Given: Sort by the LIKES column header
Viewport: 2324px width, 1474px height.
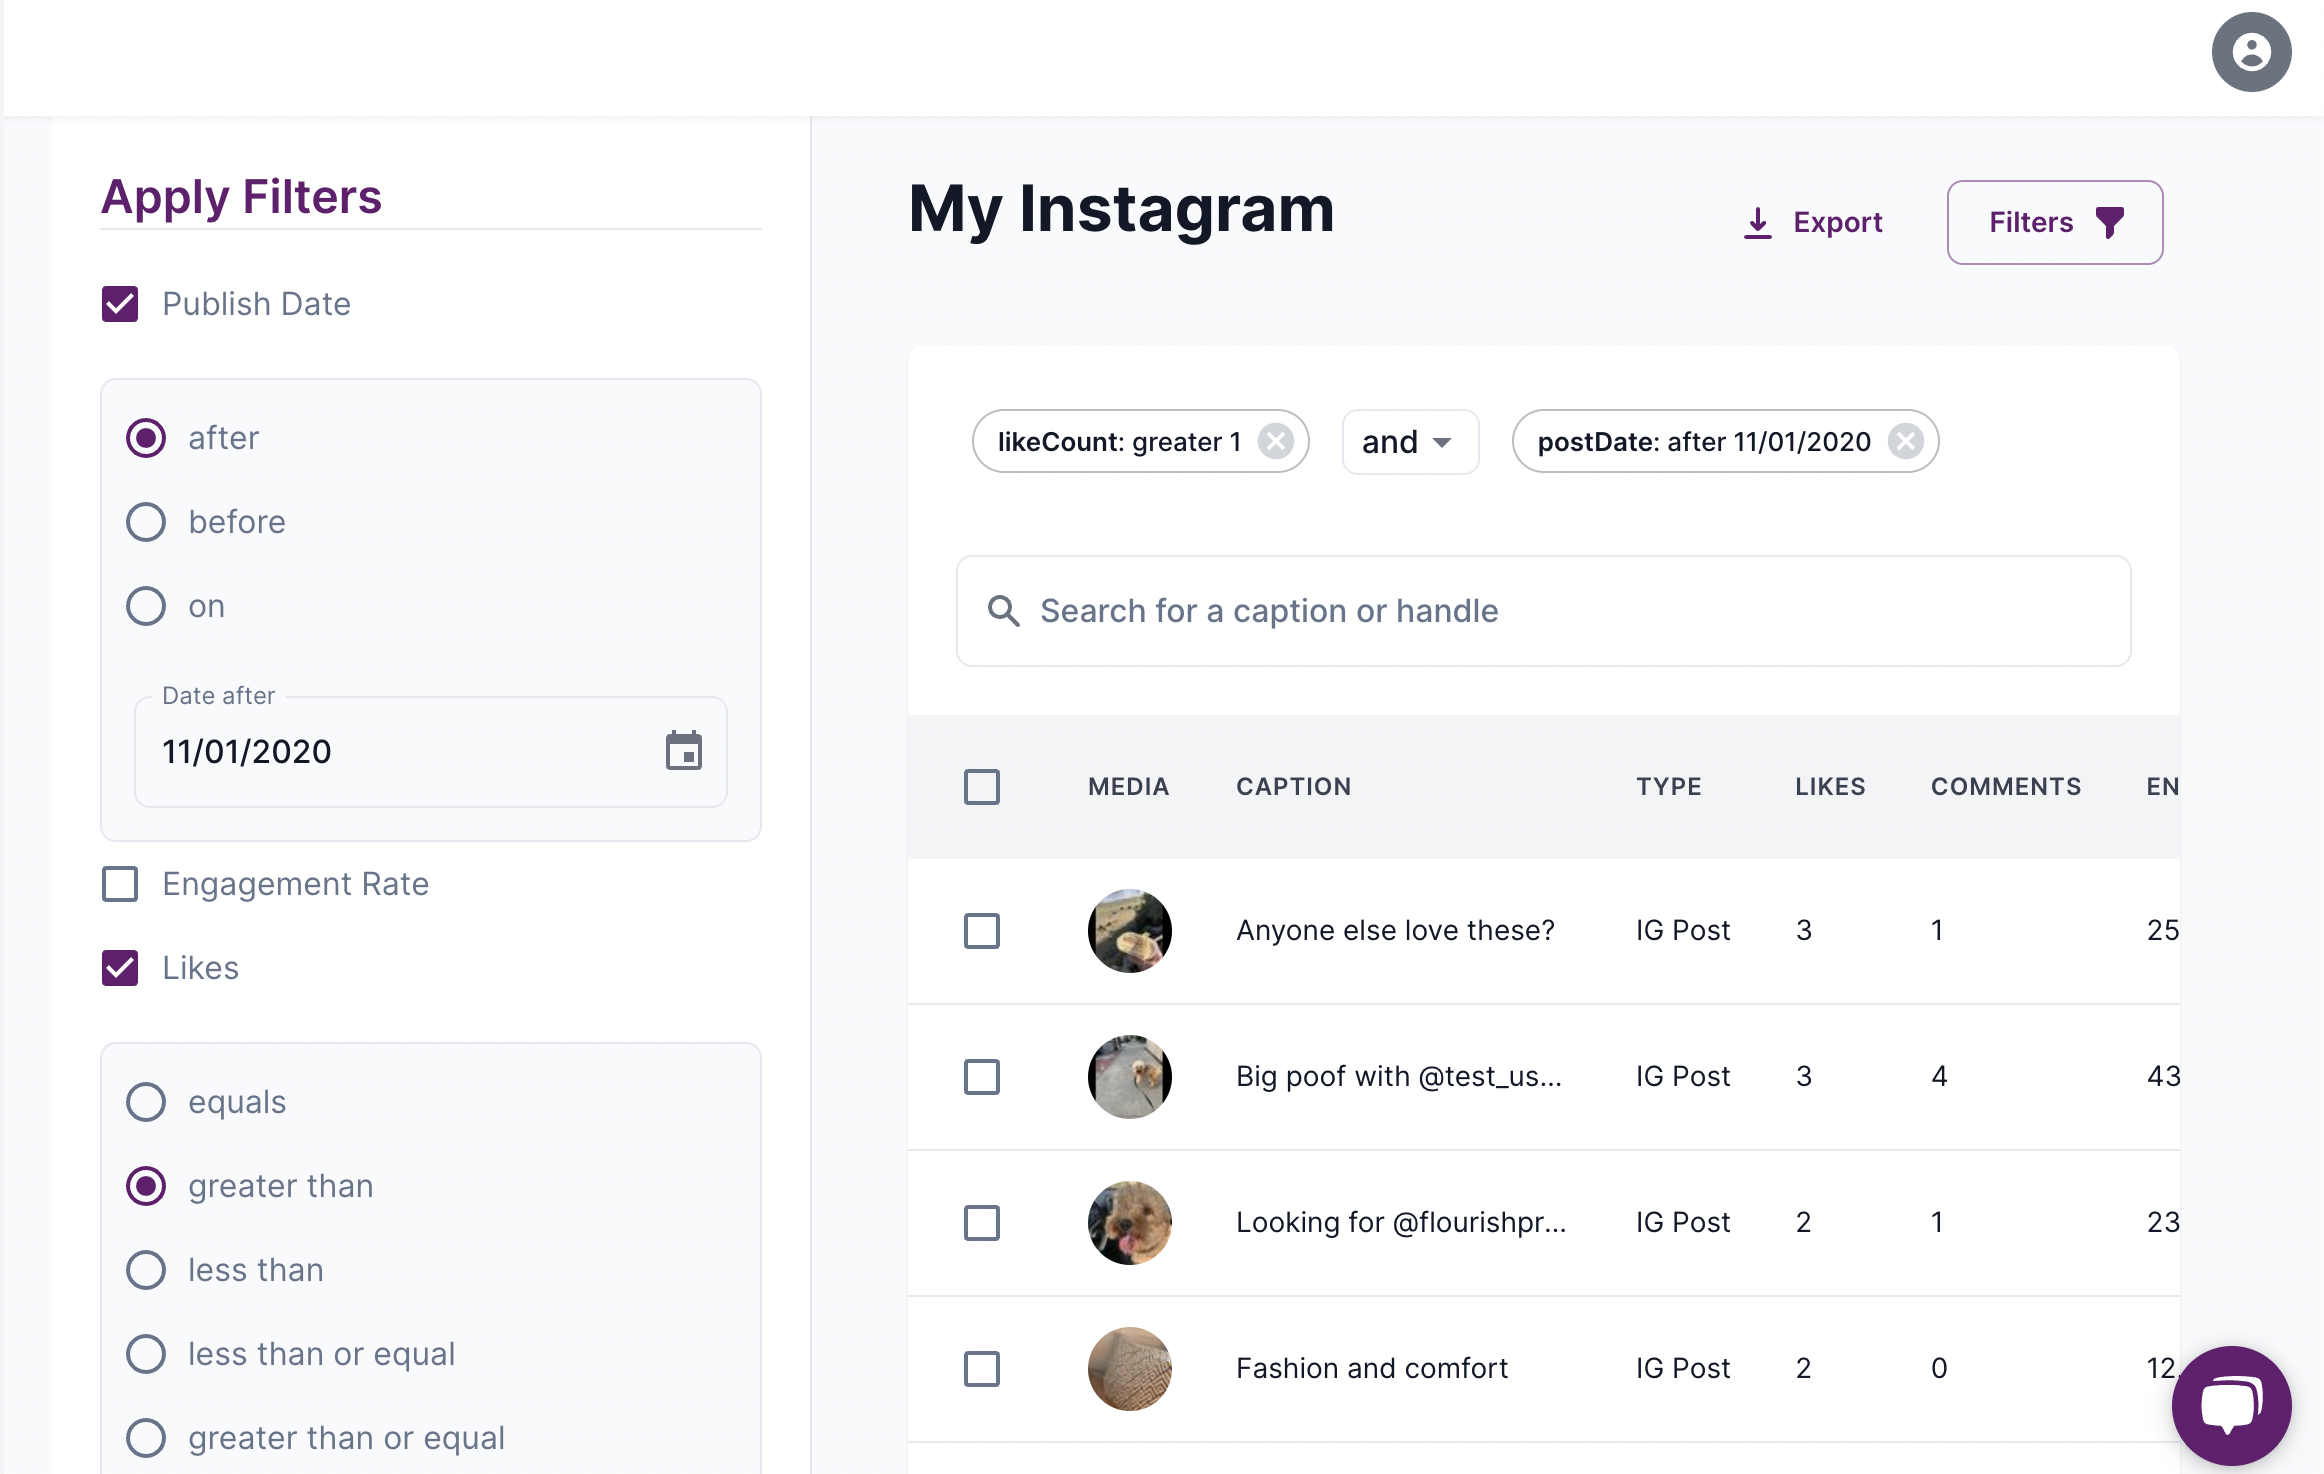Looking at the screenshot, I should pos(1829,787).
